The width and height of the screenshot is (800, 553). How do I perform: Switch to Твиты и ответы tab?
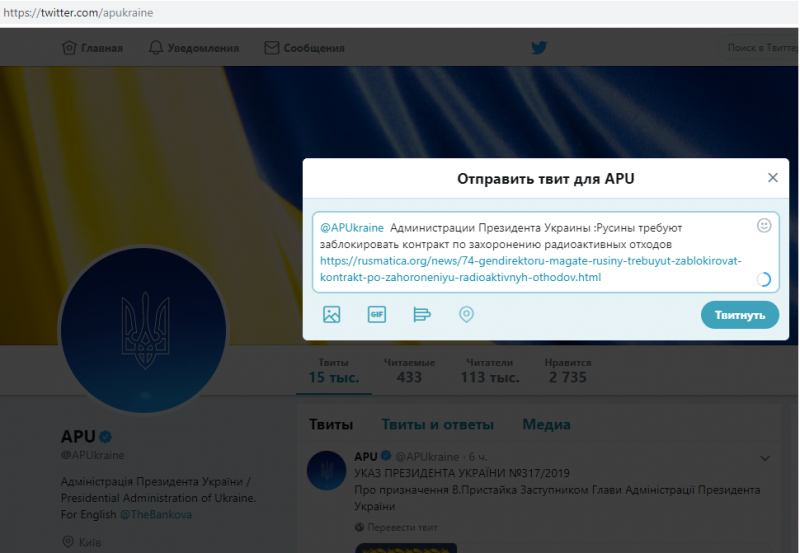[438, 424]
